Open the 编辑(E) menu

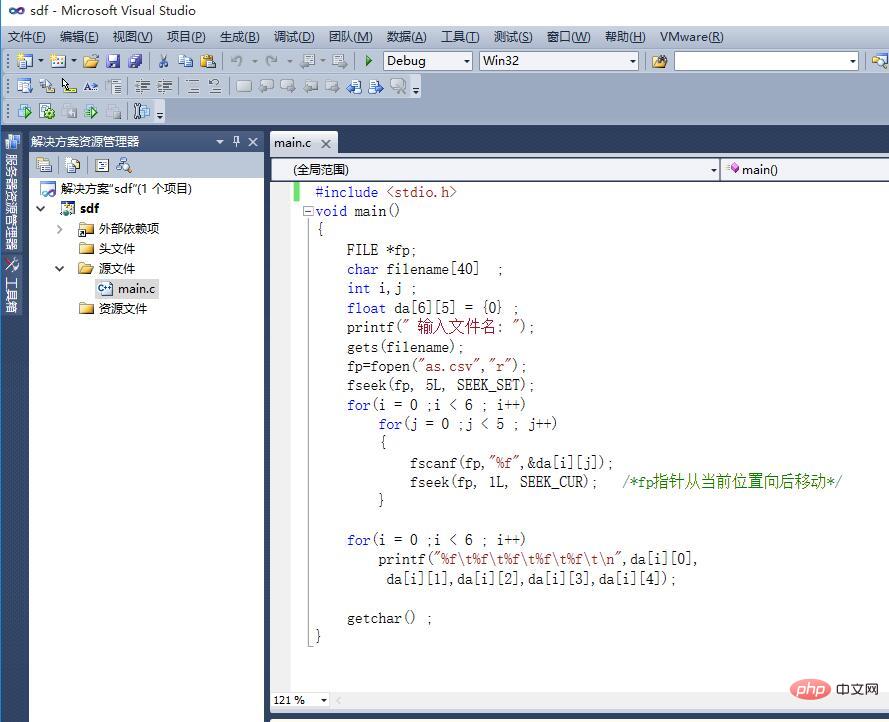tap(79, 37)
